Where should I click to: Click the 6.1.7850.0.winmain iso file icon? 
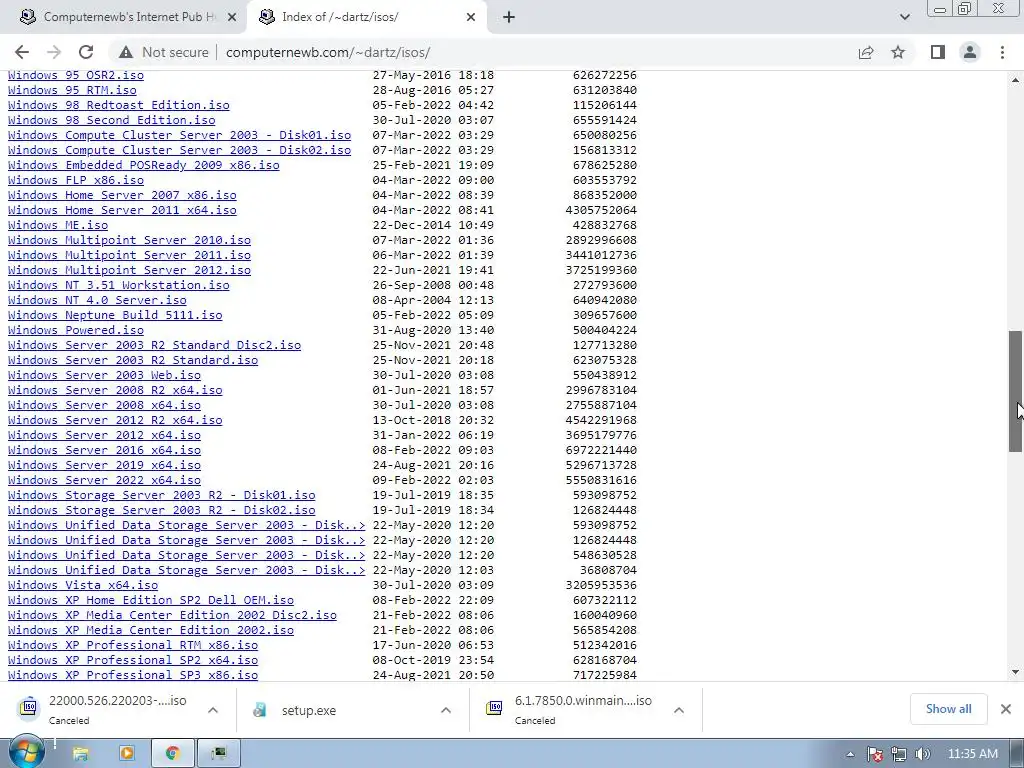pos(494,708)
